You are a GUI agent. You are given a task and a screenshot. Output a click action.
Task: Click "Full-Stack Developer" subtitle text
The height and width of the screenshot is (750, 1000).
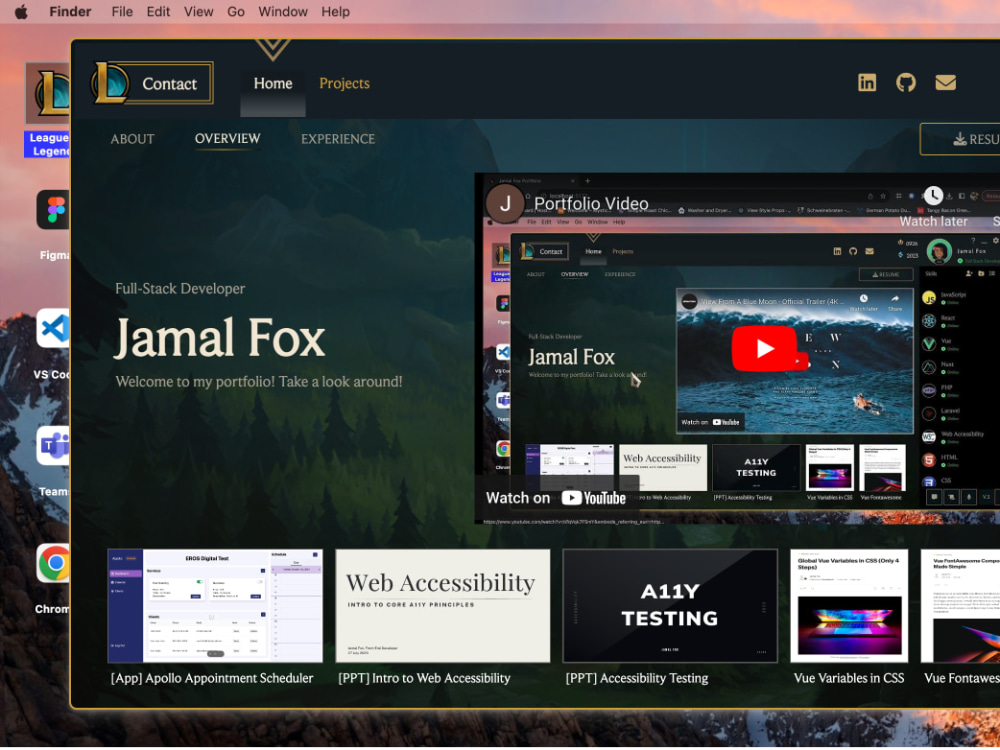pos(180,289)
